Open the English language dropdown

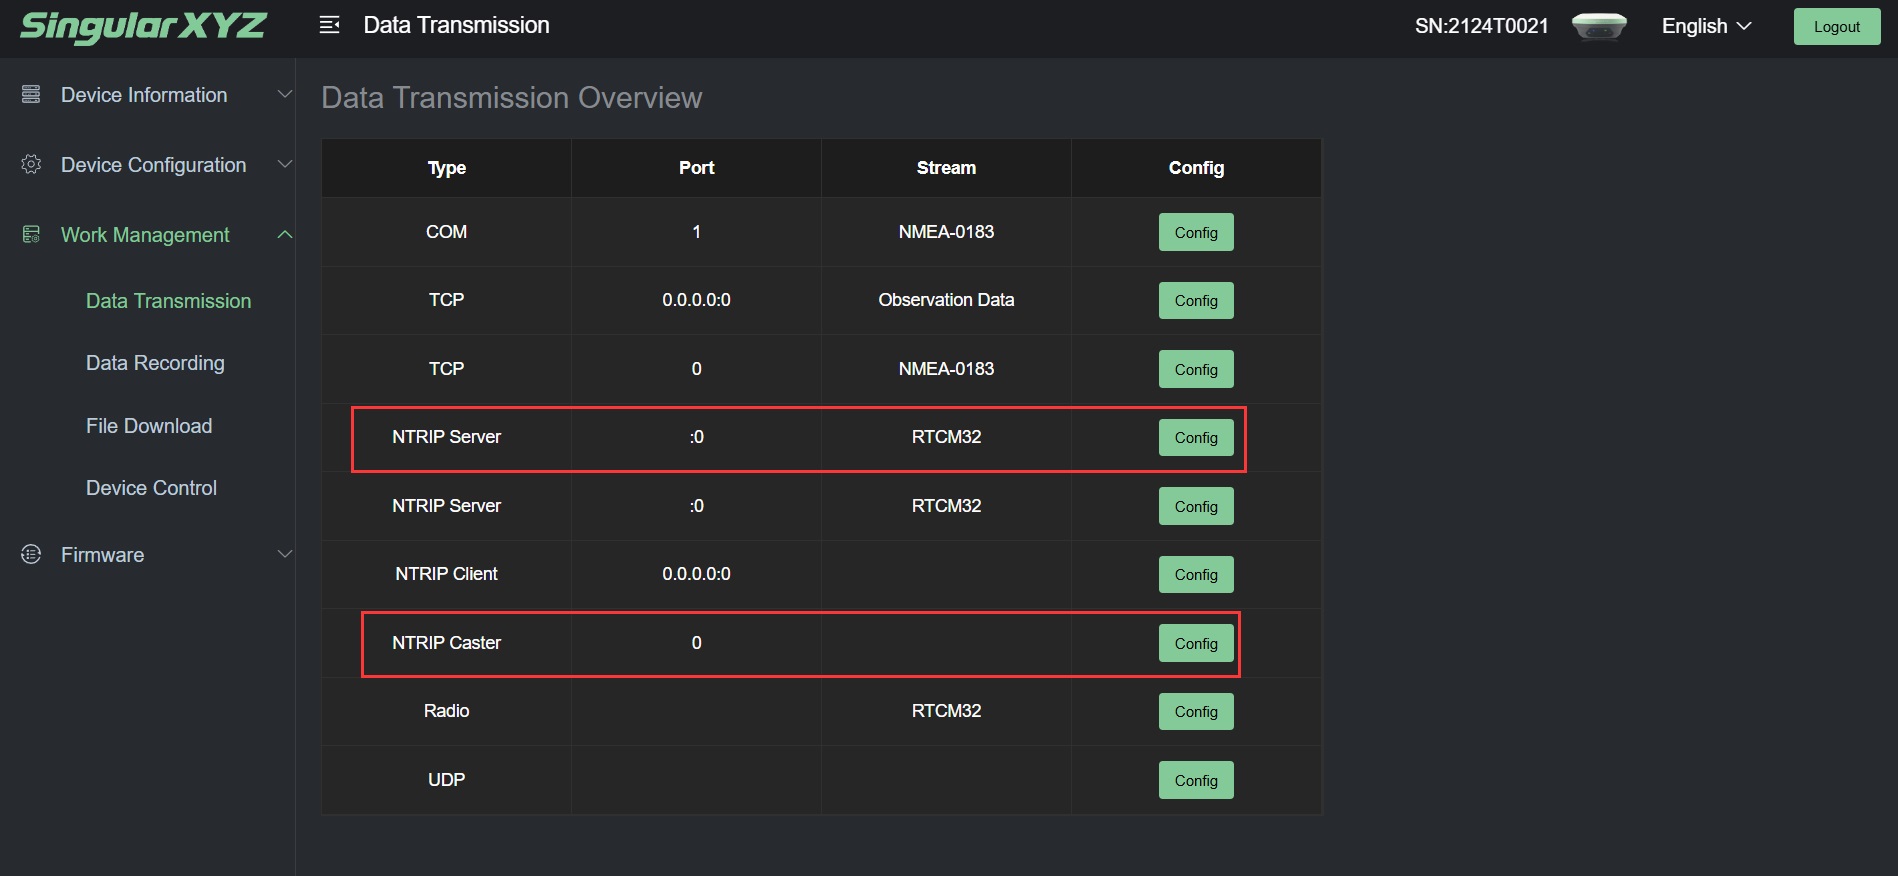[x=1706, y=26]
